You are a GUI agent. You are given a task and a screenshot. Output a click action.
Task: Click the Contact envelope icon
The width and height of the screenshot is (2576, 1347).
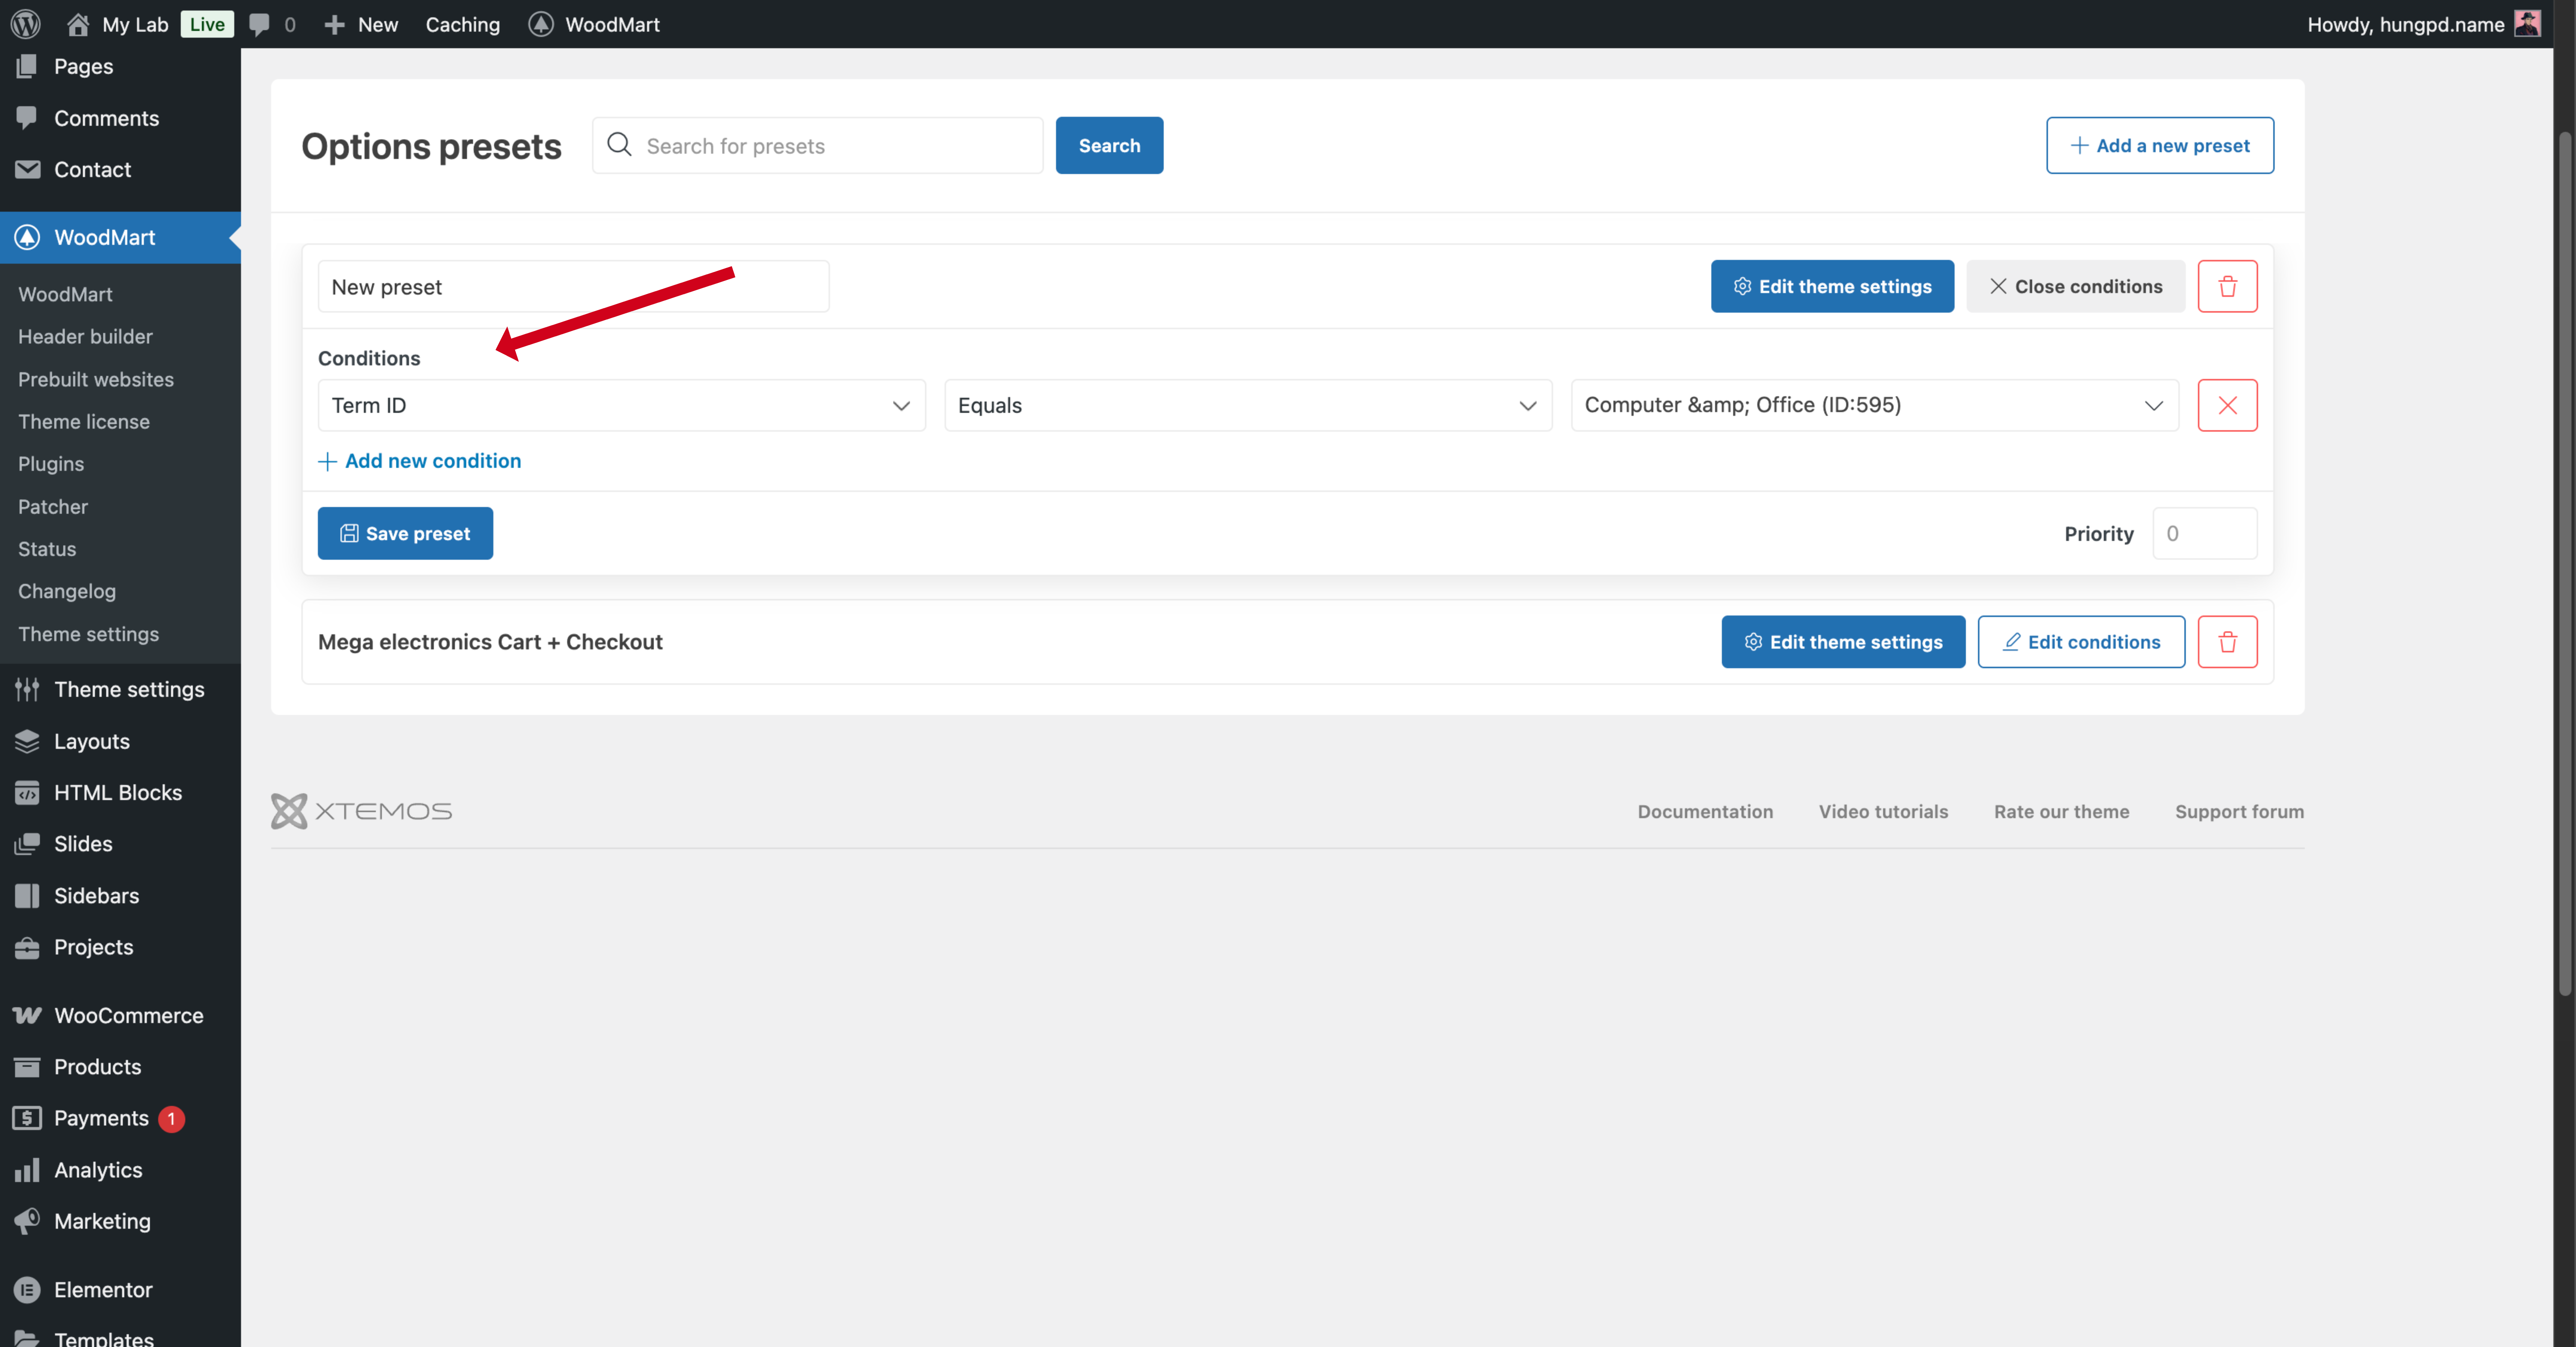(x=27, y=169)
